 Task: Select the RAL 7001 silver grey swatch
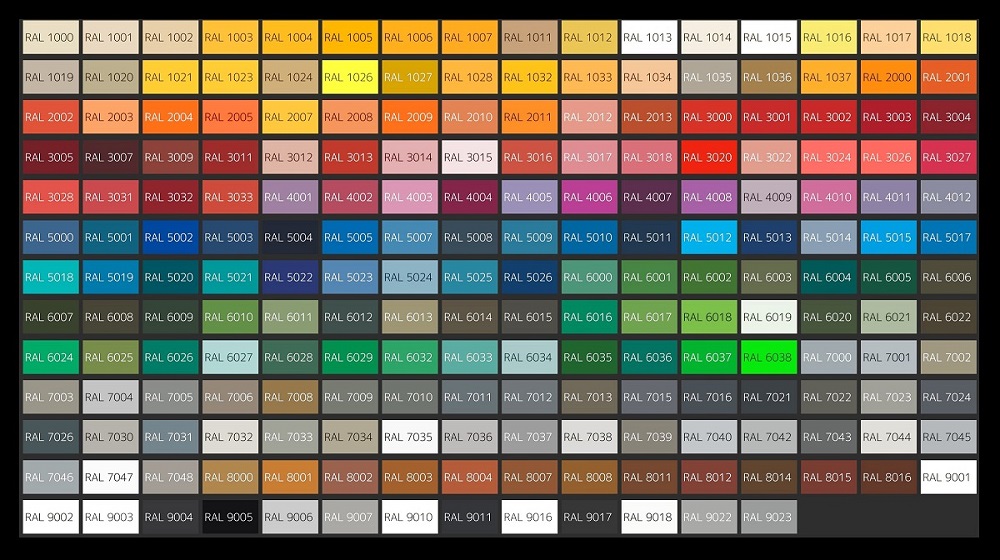point(888,357)
